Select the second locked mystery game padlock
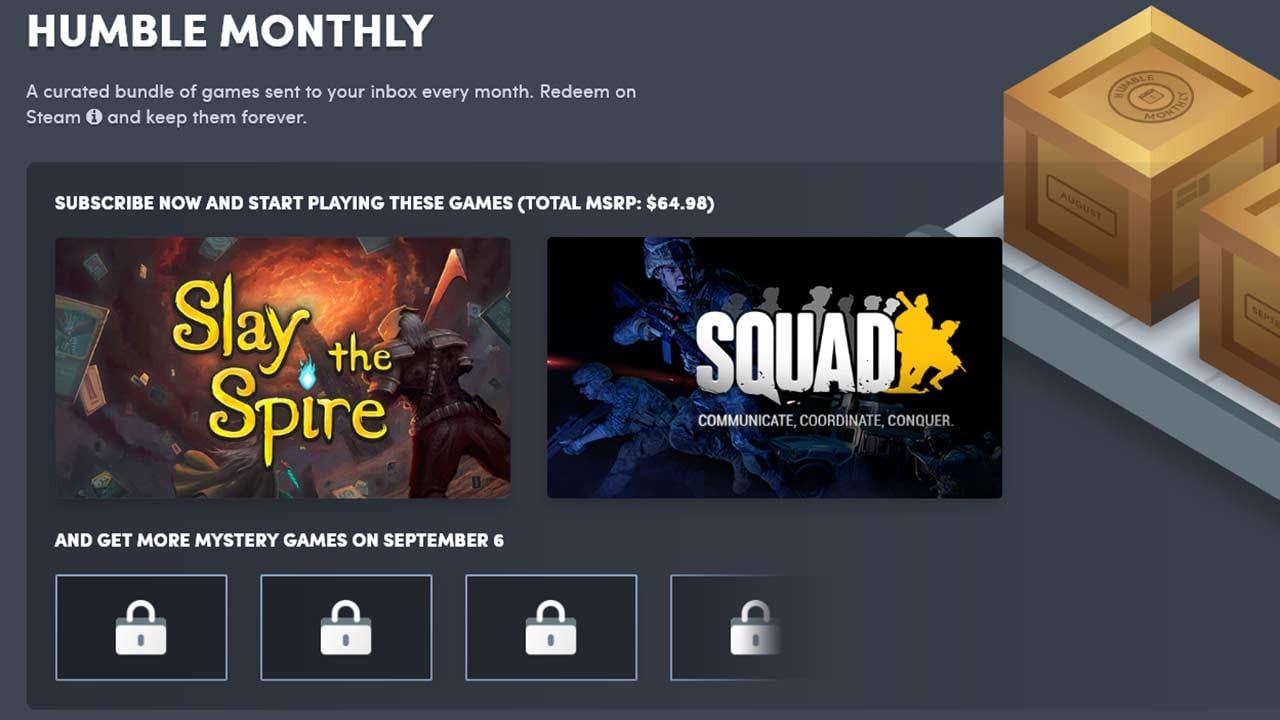 tap(346, 628)
